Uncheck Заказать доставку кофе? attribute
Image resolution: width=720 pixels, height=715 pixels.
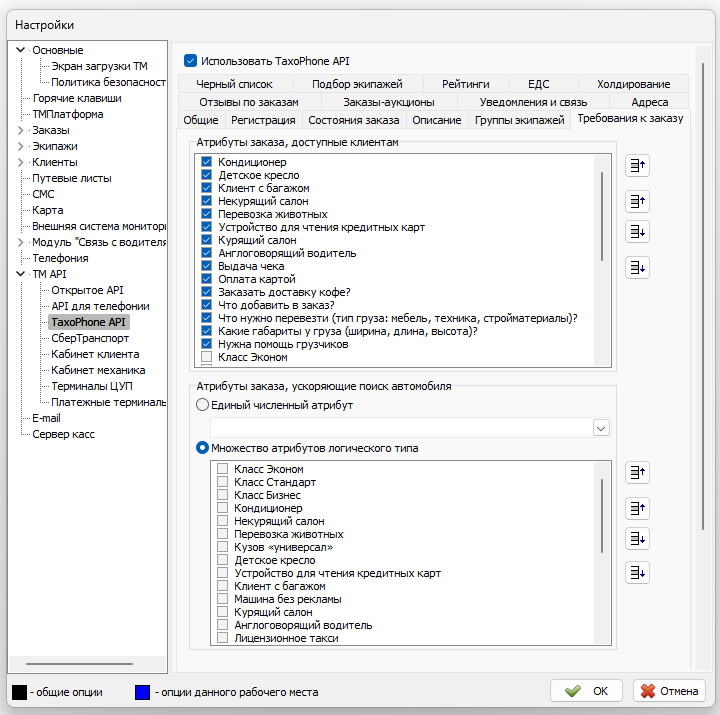click(207, 292)
